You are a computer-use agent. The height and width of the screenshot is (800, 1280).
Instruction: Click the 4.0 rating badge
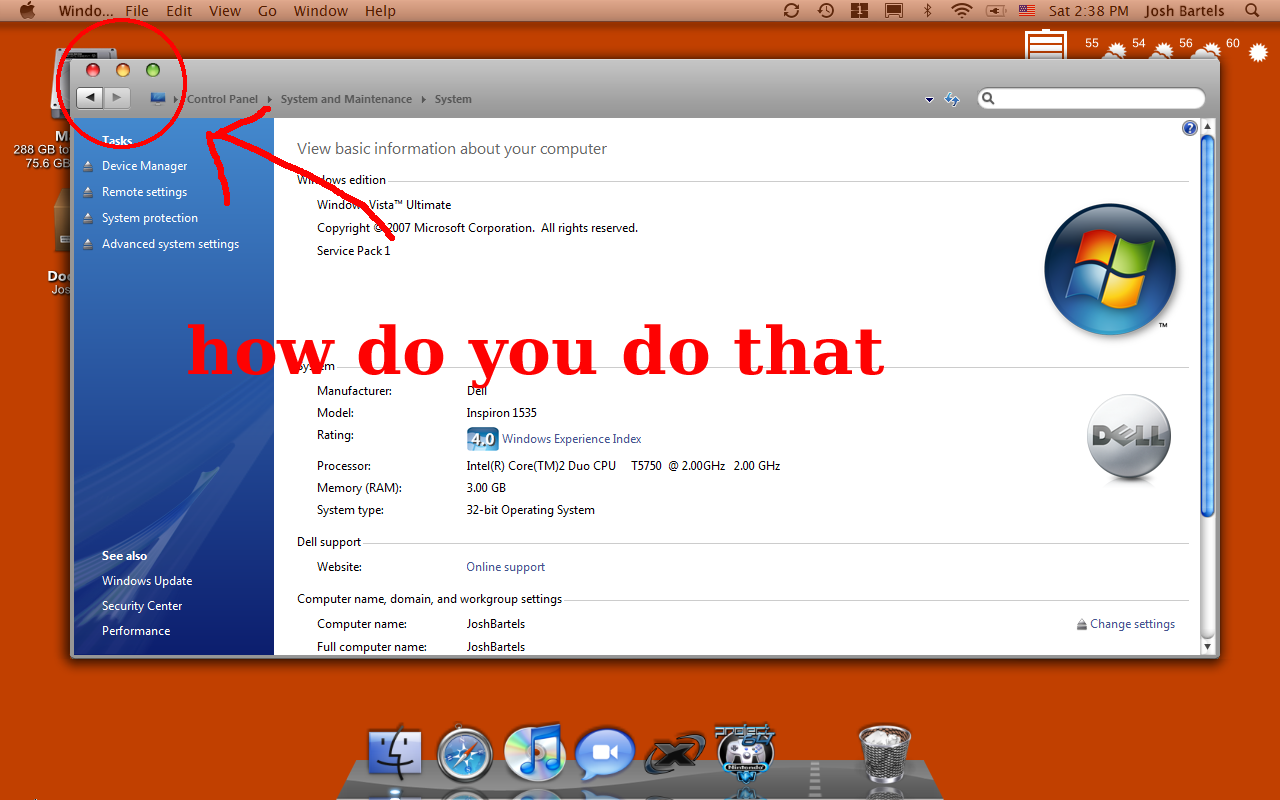pos(482,439)
